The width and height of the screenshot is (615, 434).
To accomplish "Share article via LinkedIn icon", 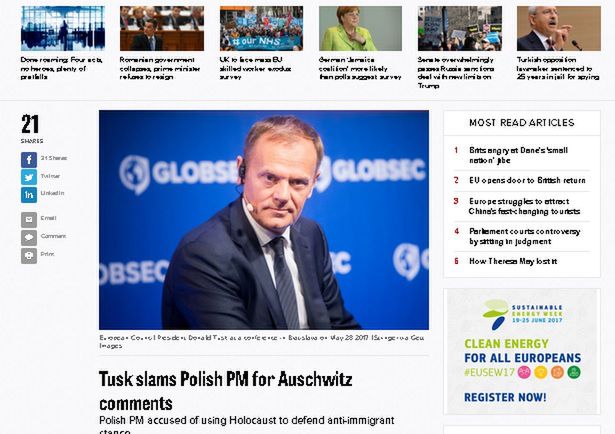I will [29, 195].
